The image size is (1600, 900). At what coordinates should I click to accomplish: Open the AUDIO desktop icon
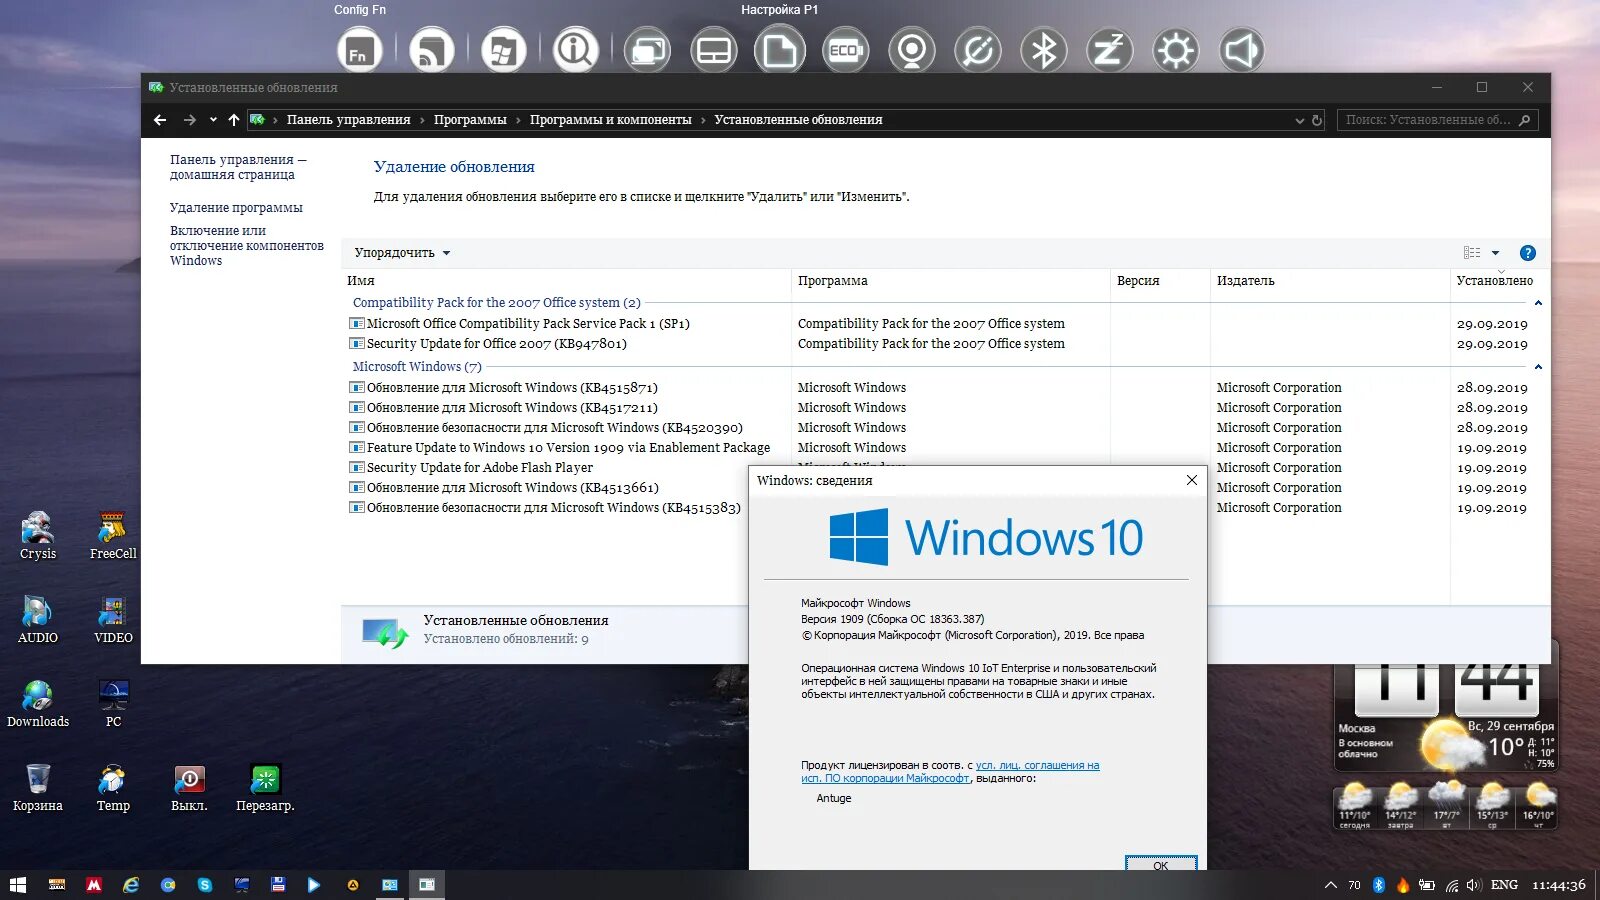[x=38, y=620]
